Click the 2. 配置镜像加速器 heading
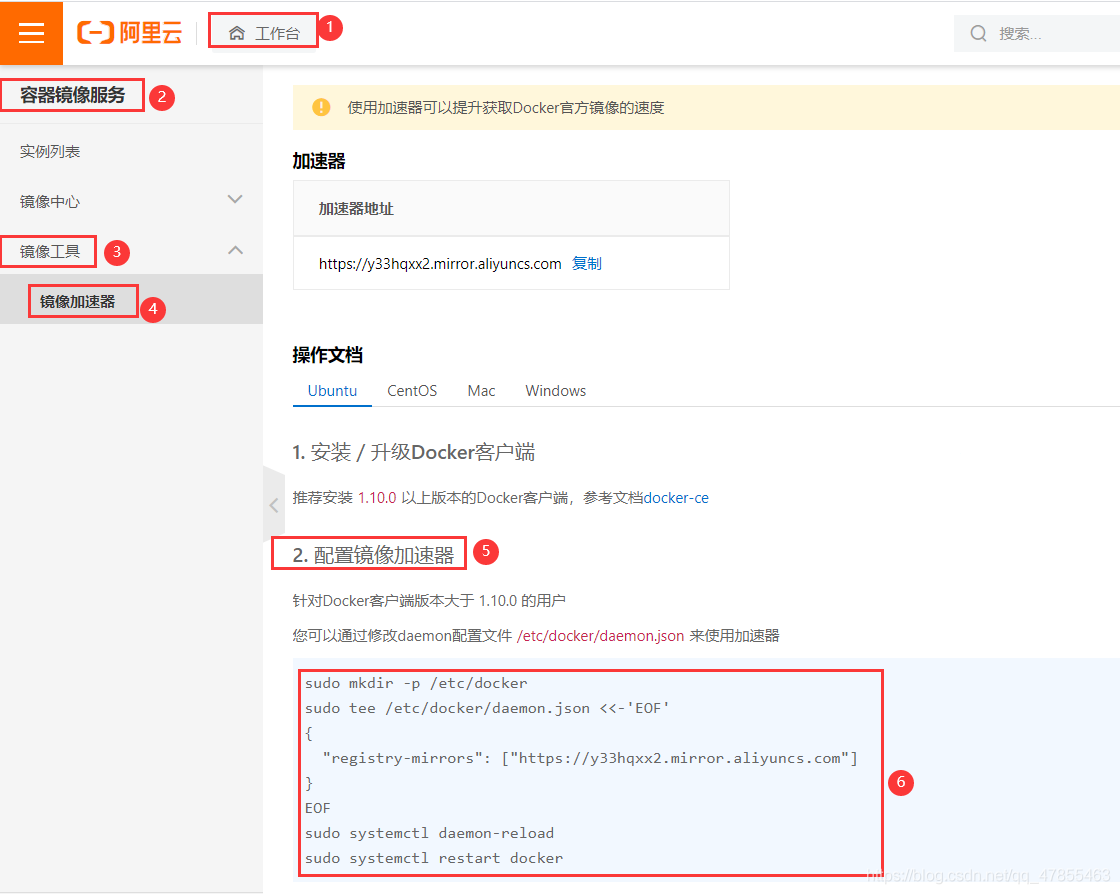Screen dimensions: 1120x894 [373, 555]
